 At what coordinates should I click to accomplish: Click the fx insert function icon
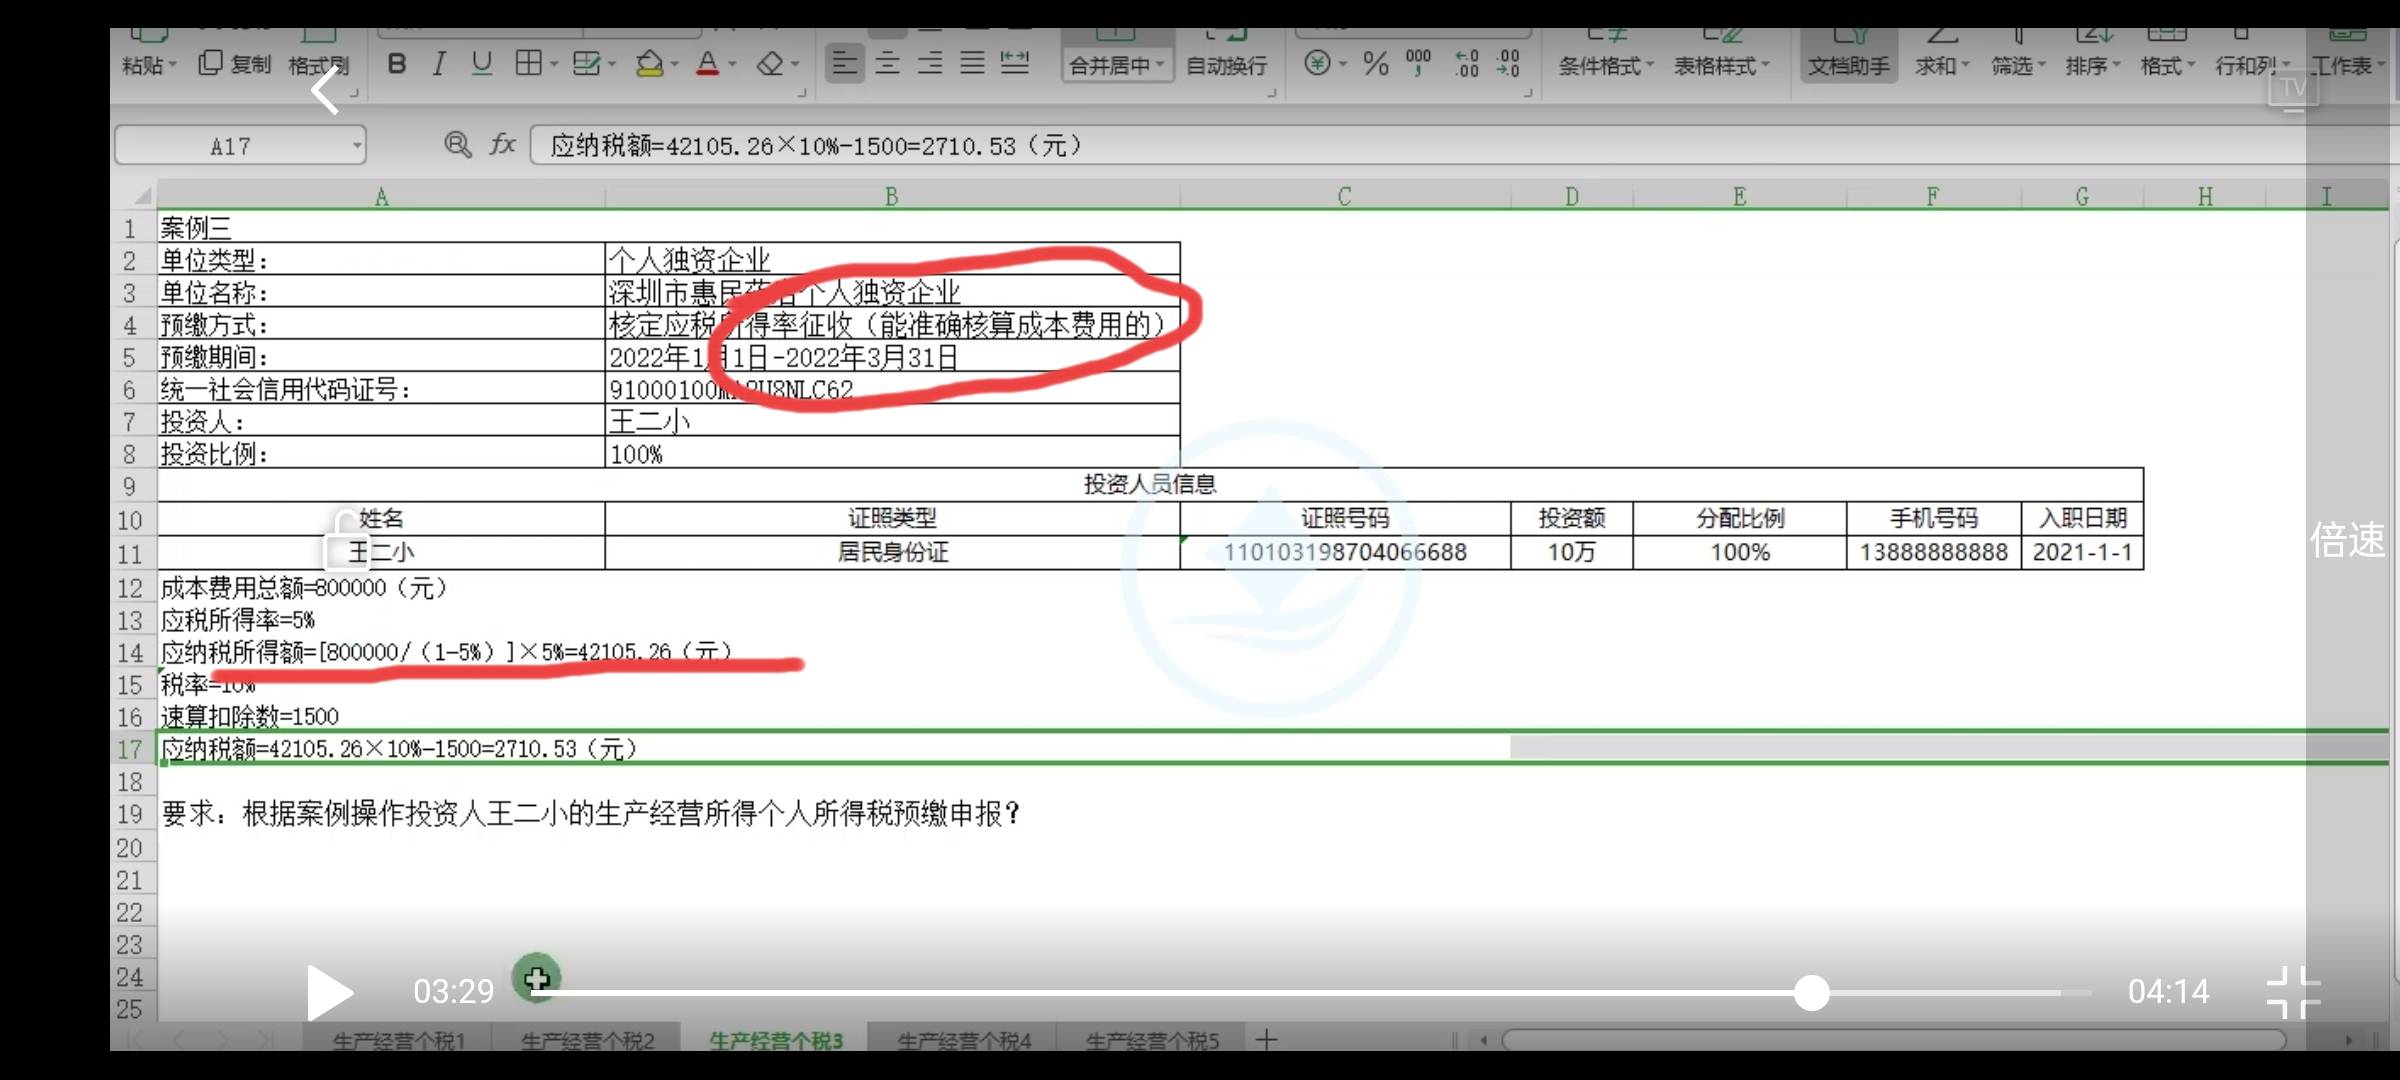tap(502, 145)
